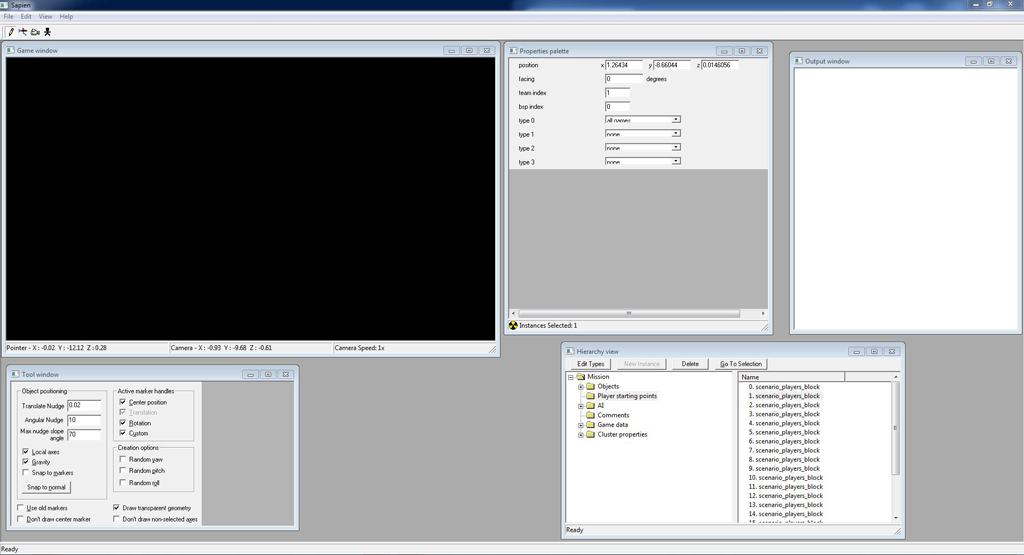Expand the Objects tree node

[580, 387]
